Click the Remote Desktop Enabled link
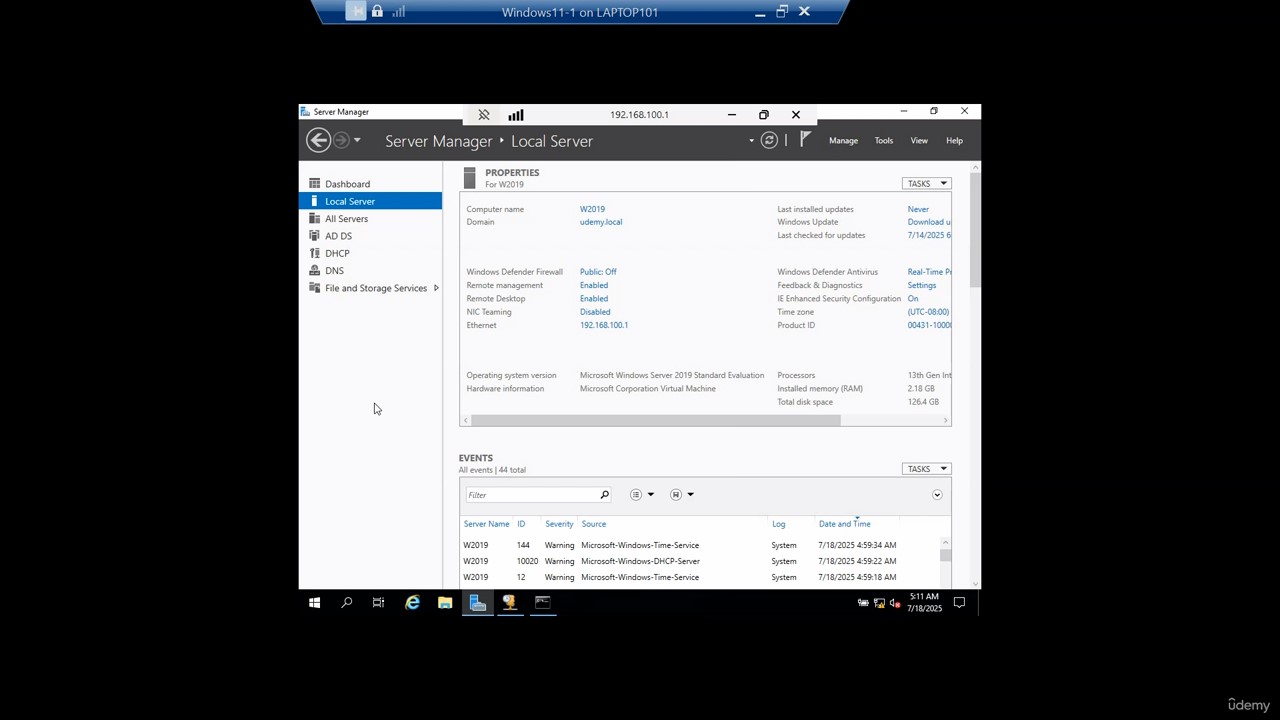This screenshot has width=1280, height=720. 594,299
